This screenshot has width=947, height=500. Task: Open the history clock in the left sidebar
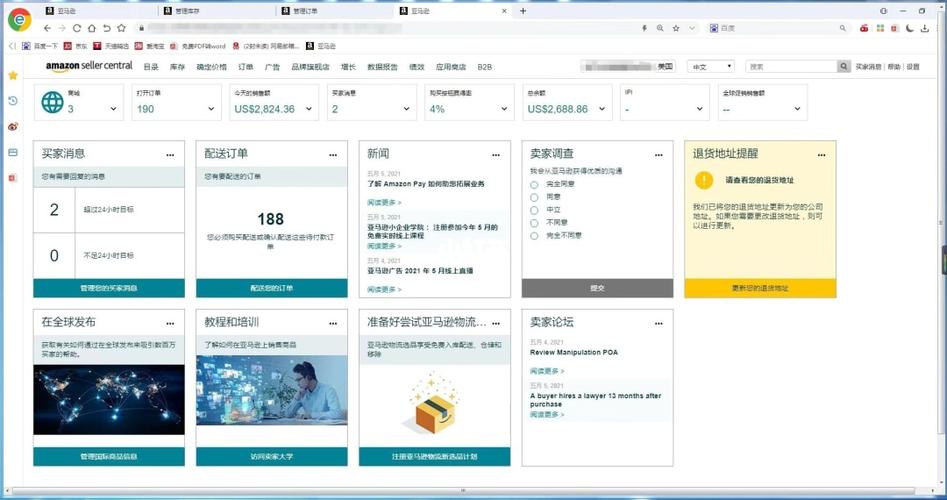click(13, 101)
